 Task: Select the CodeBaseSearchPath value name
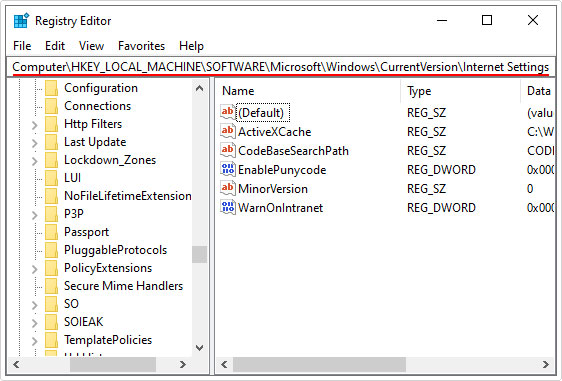coord(293,151)
